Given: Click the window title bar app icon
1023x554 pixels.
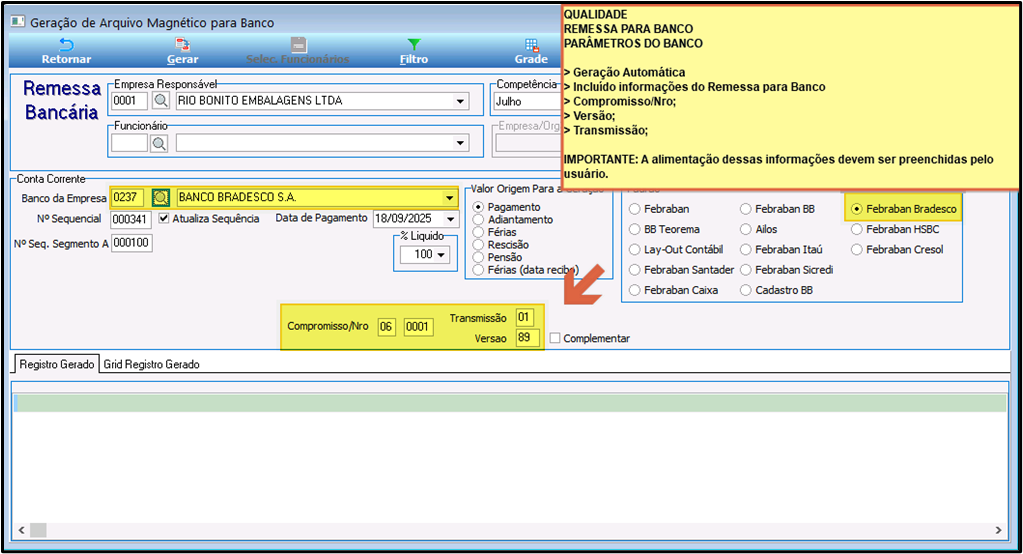Looking at the screenshot, I should [x=18, y=22].
